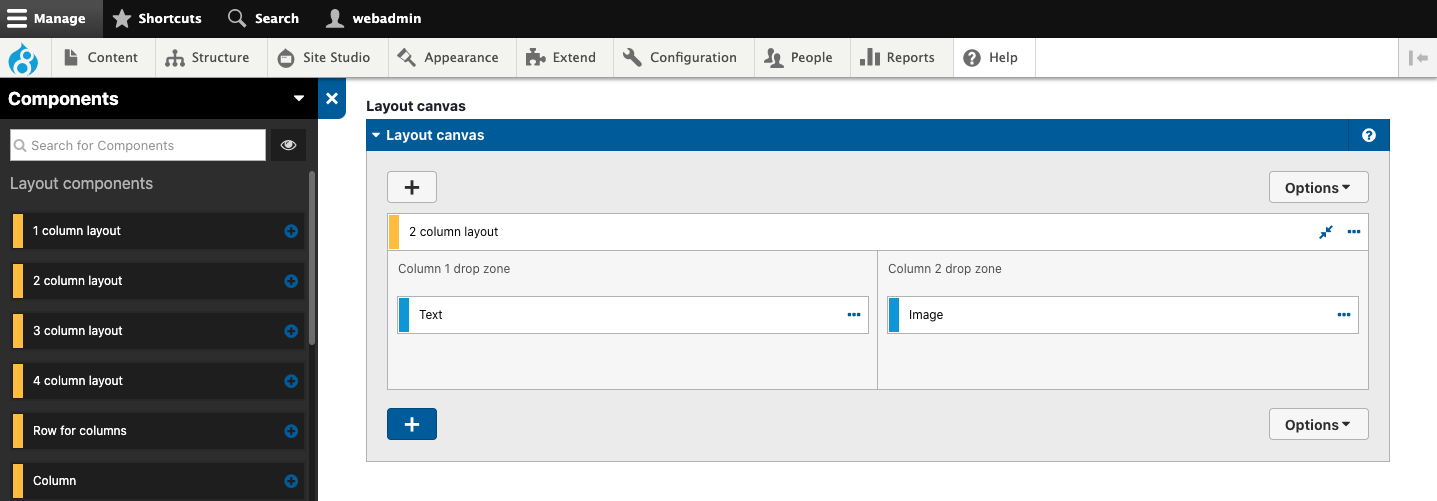Collapse the 2 column layout arrows icon
This screenshot has height=501, width=1437.
point(1326,231)
